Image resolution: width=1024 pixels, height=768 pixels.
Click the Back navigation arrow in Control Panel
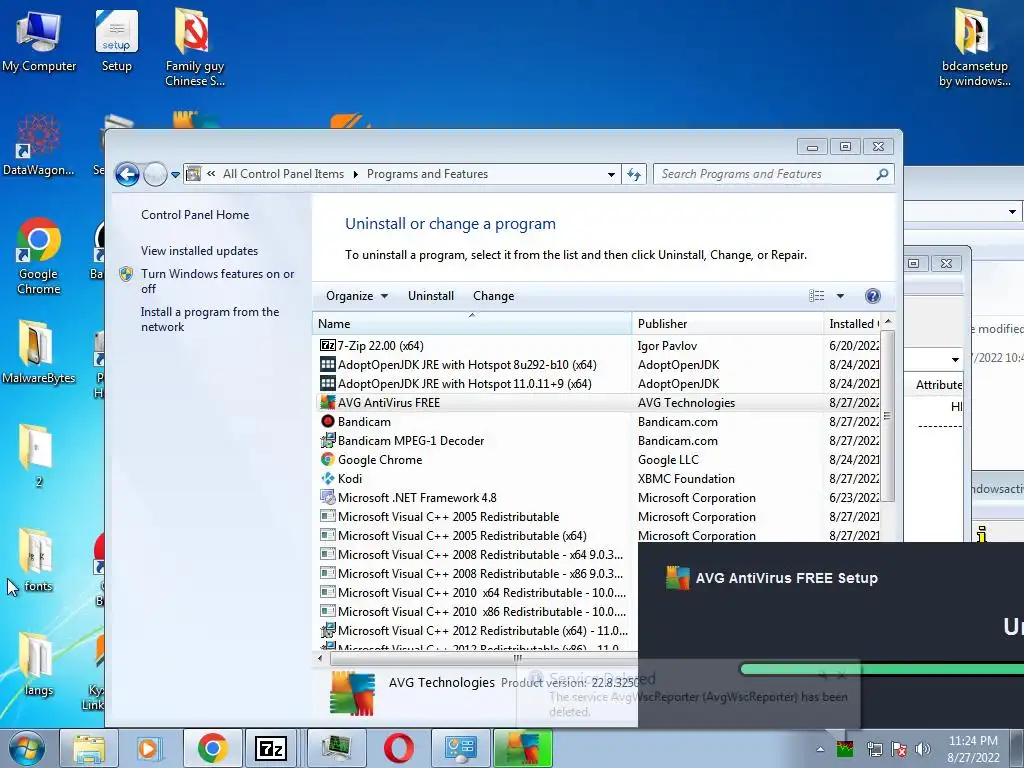[x=127, y=174]
